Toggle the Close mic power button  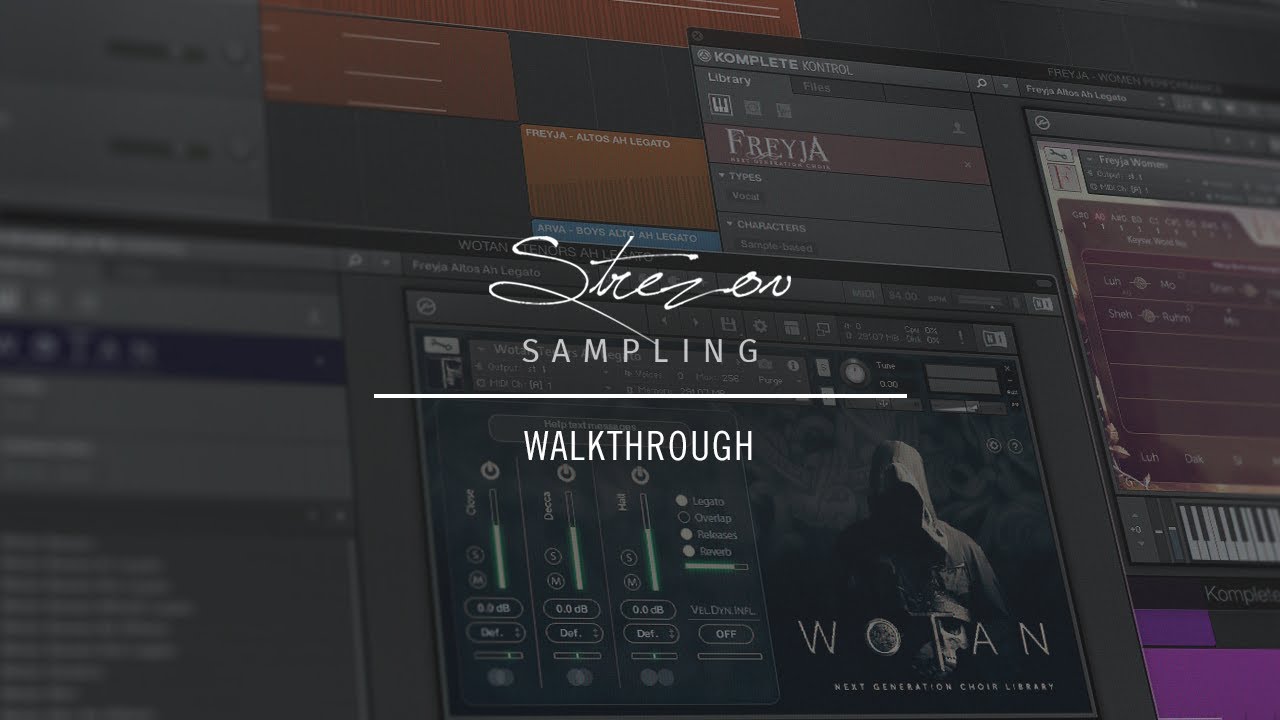[x=489, y=470]
